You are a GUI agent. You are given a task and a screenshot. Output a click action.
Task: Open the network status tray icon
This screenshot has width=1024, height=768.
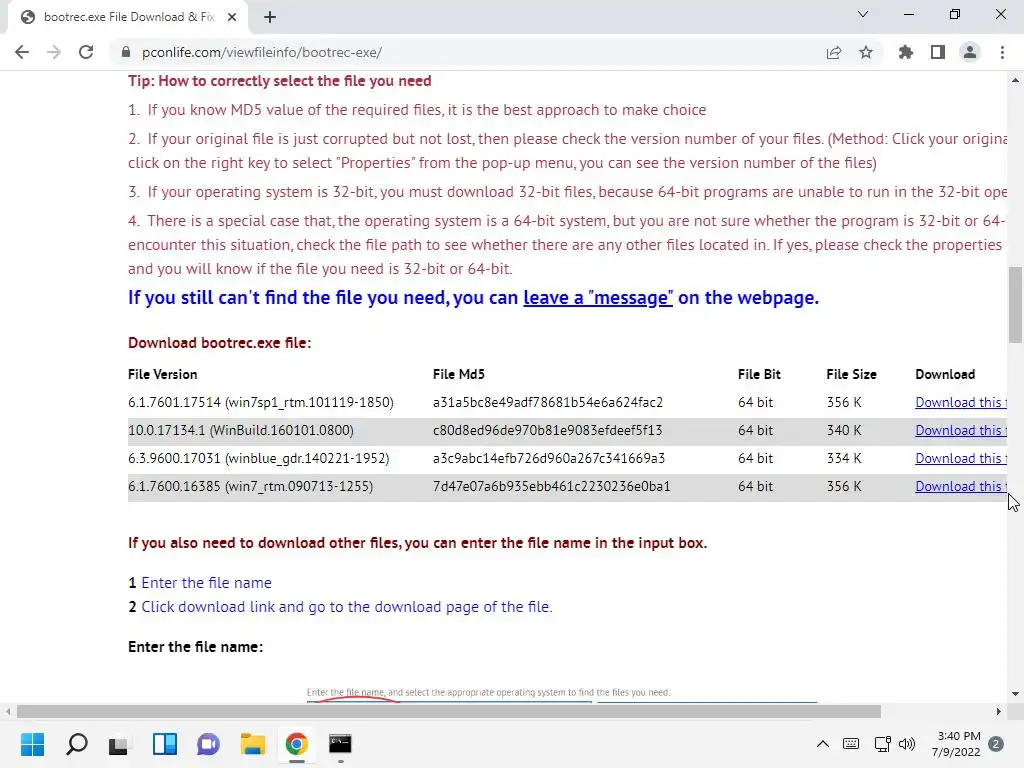coord(883,744)
